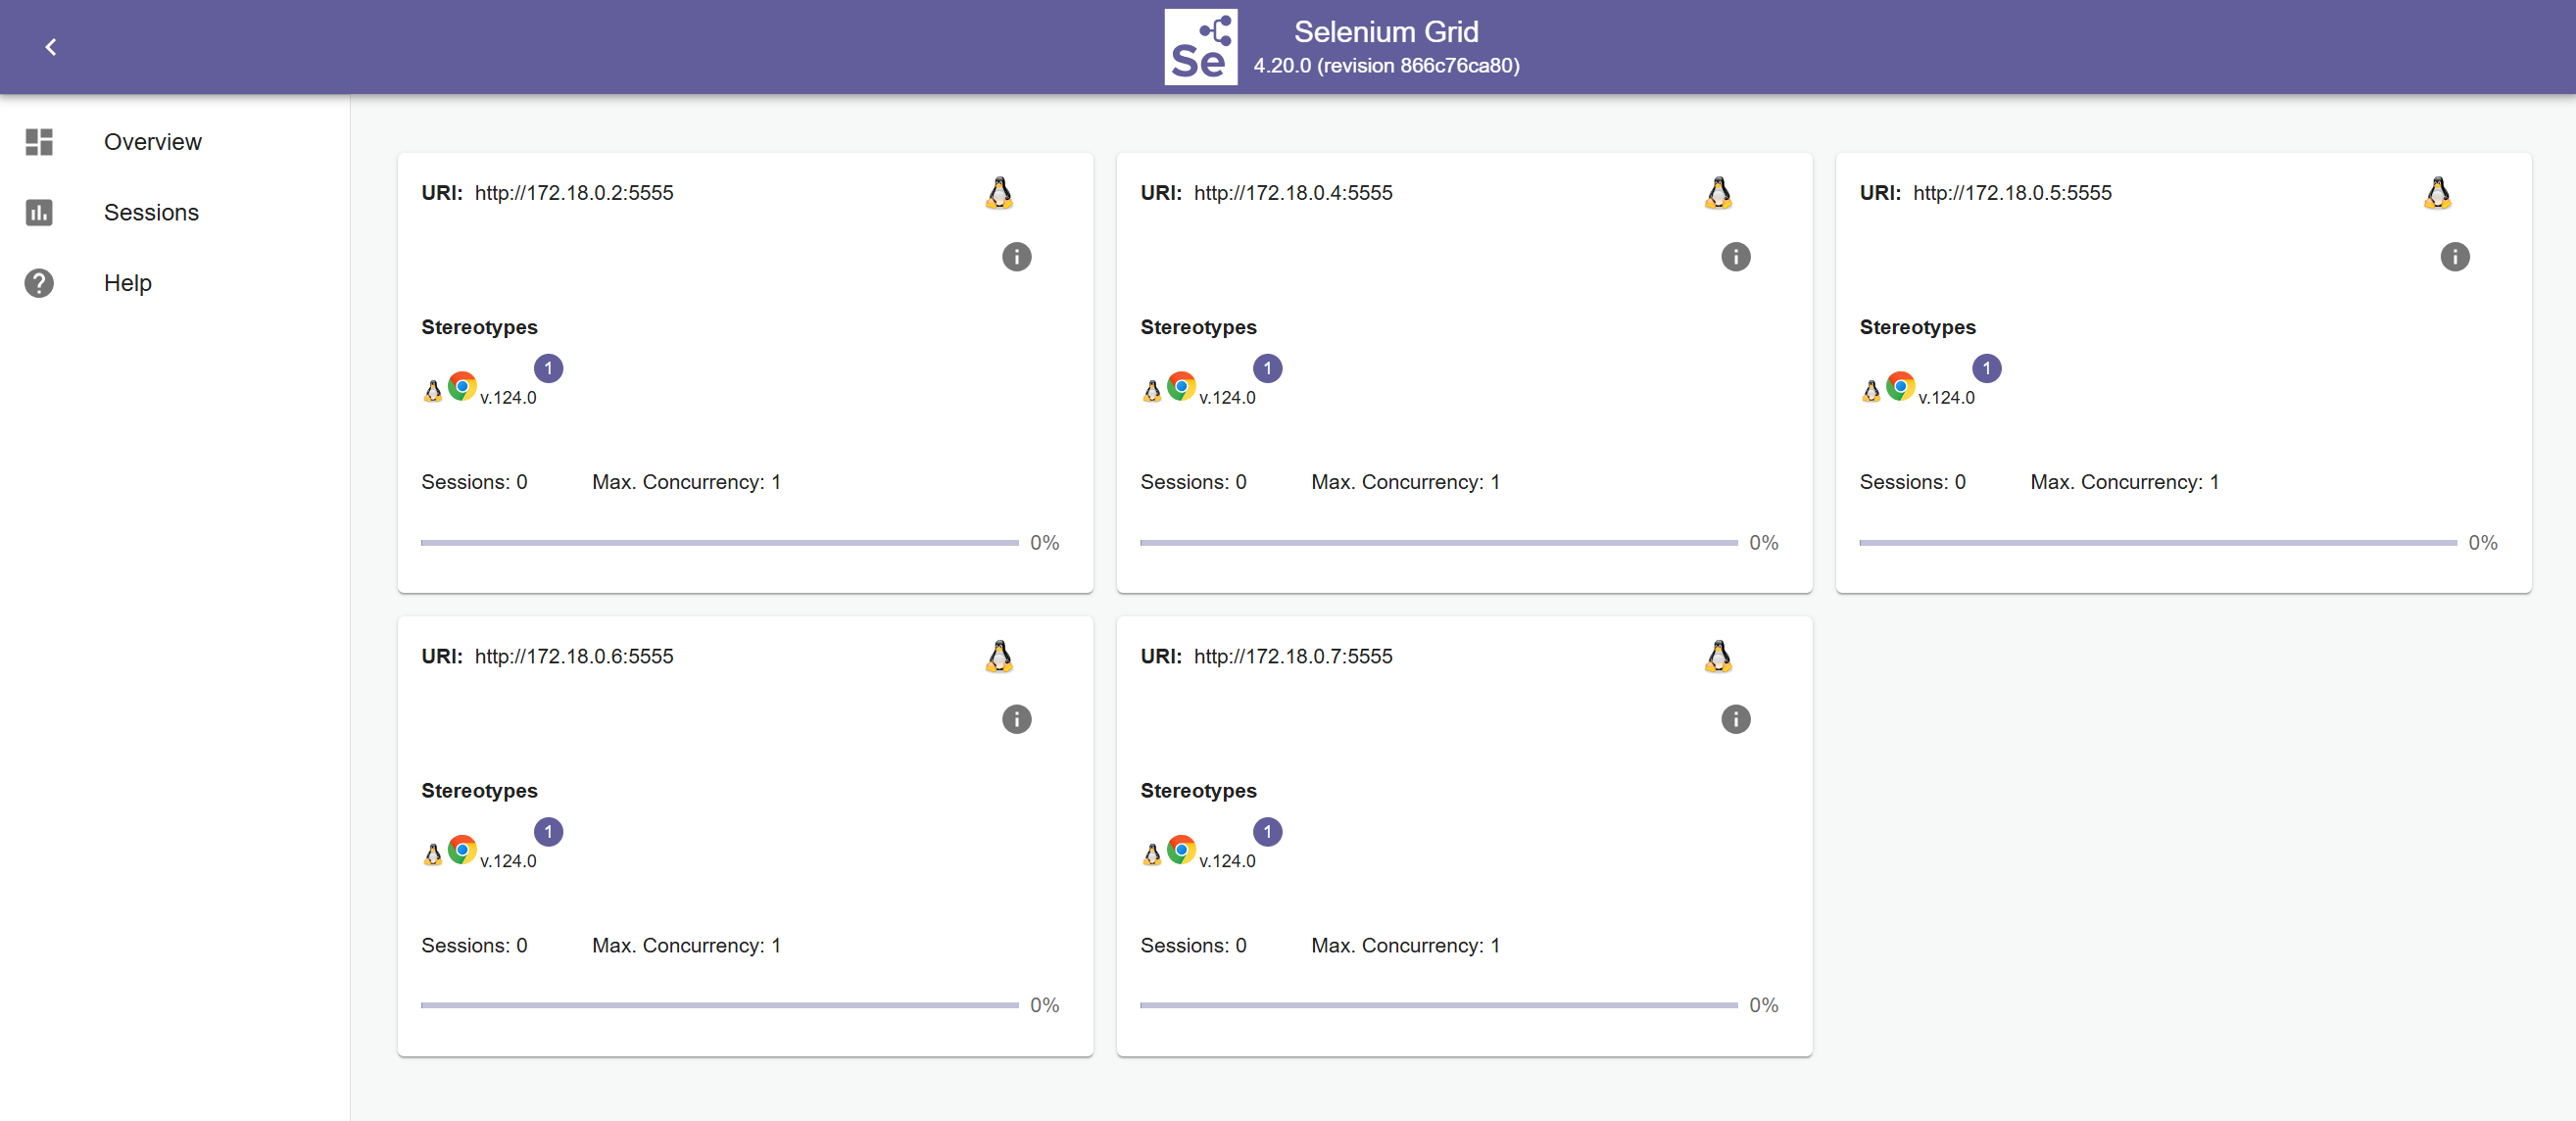Open the Sessions page
Screen dimensions: 2576x1121
[151, 212]
